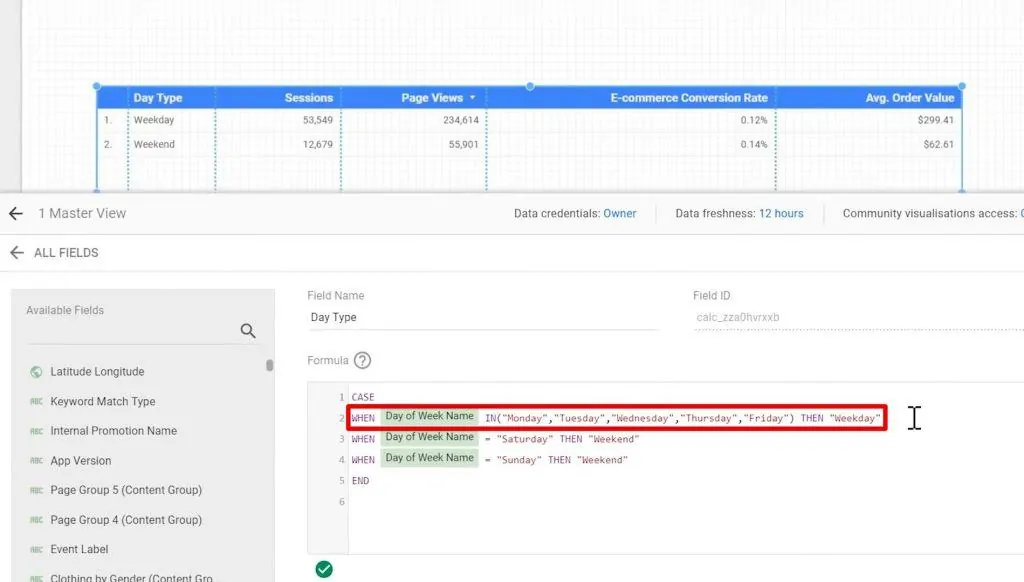
Task: Click the globe icon beside Latitude Longitude
Action: (36, 371)
